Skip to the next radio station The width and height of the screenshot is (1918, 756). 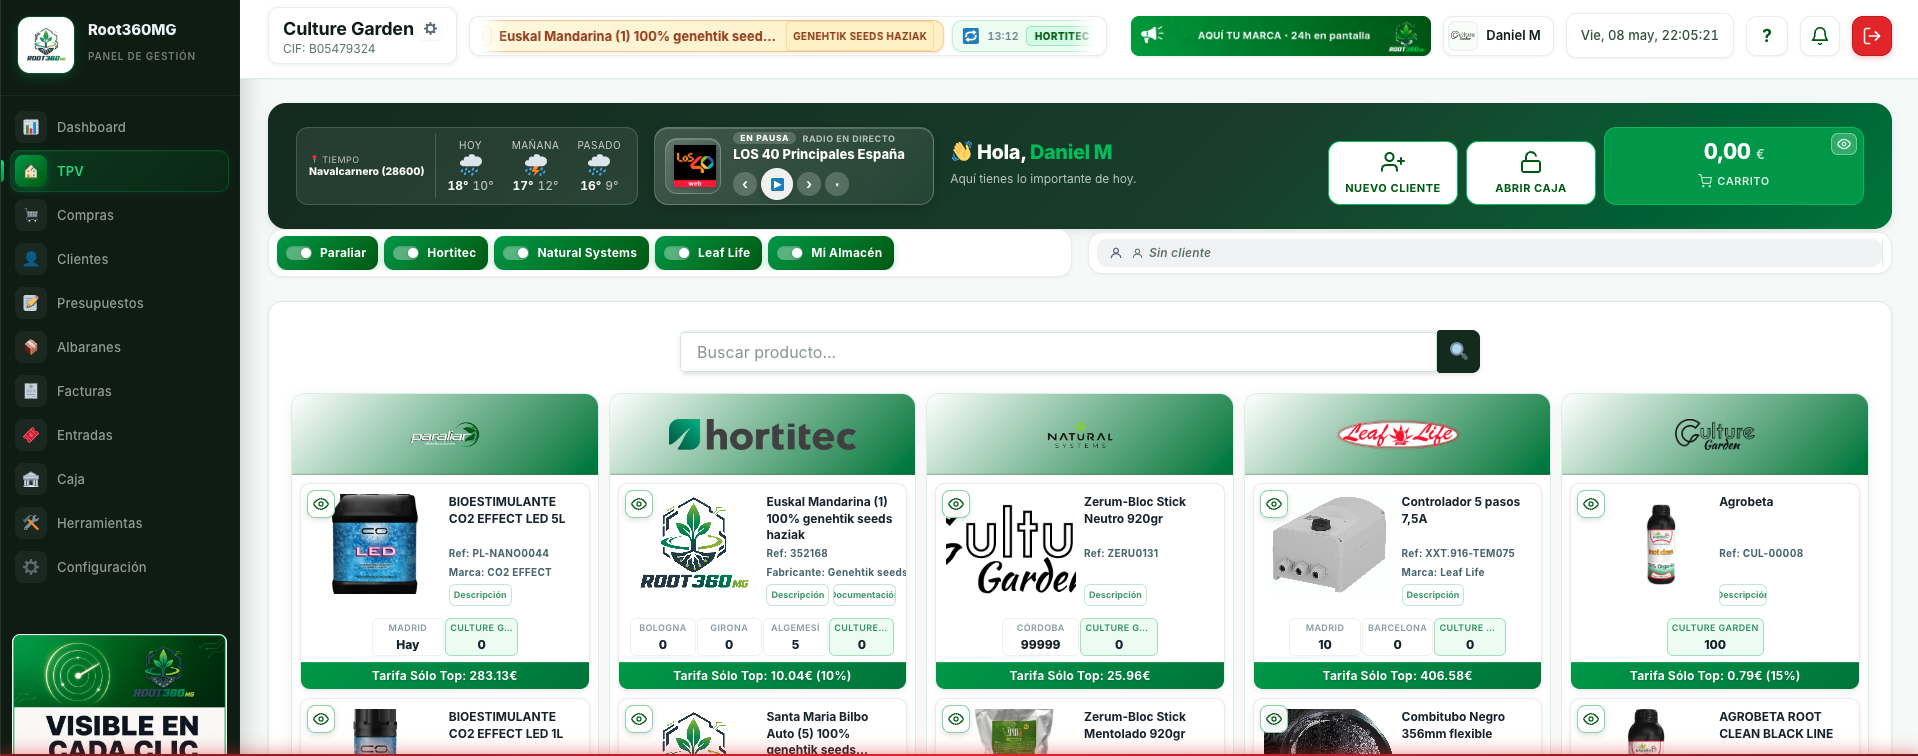click(x=809, y=184)
